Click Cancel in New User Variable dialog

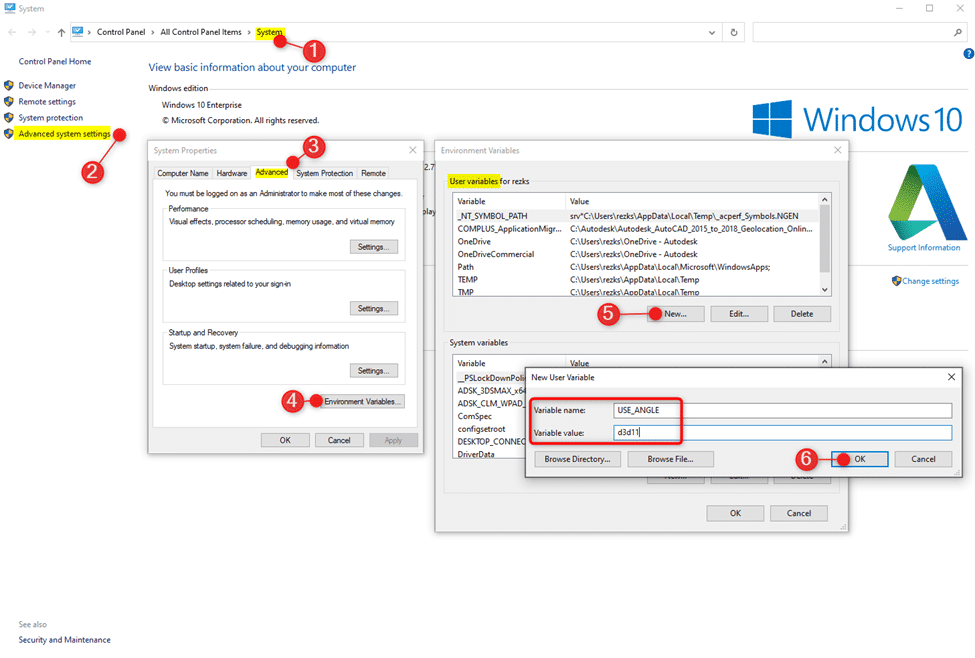pyautogui.click(x=923, y=459)
